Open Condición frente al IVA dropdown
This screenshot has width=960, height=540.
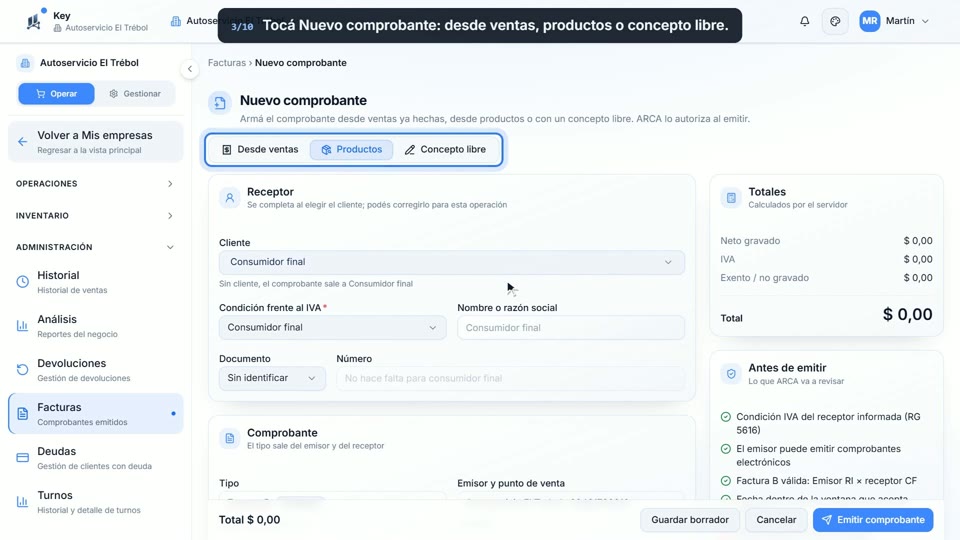pyautogui.click(x=332, y=328)
